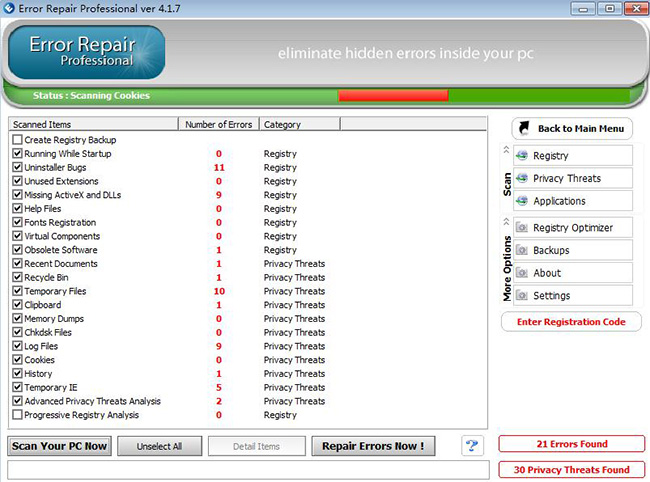Minimize the Error Repair window
The width and height of the screenshot is (650, 482).
coord(583,8)
